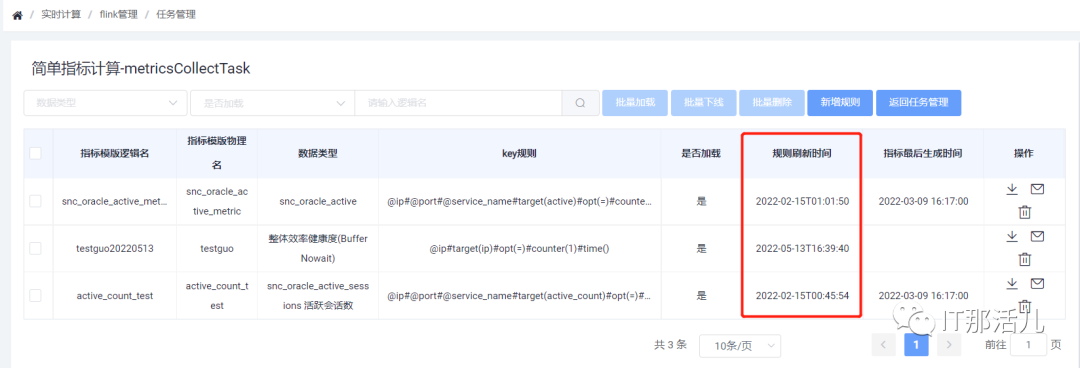Click the 规则刷新时间 column header
The width and height of the screenshot is (1080, 368).
[802, 154]
